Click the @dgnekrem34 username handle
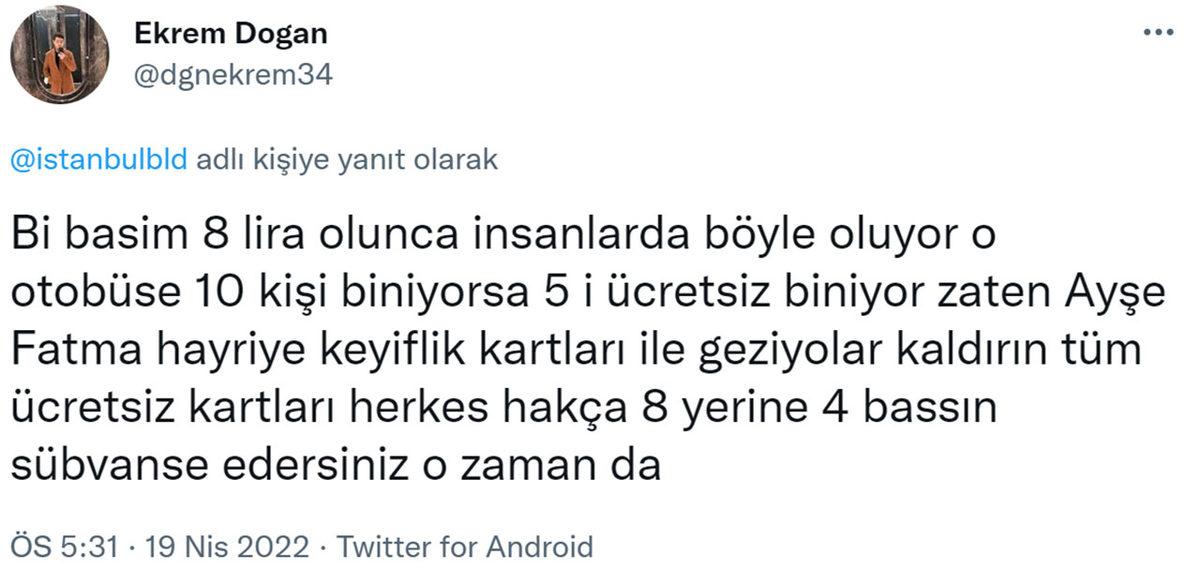This screenshot has height=585, width=1200. coord(235,73)
